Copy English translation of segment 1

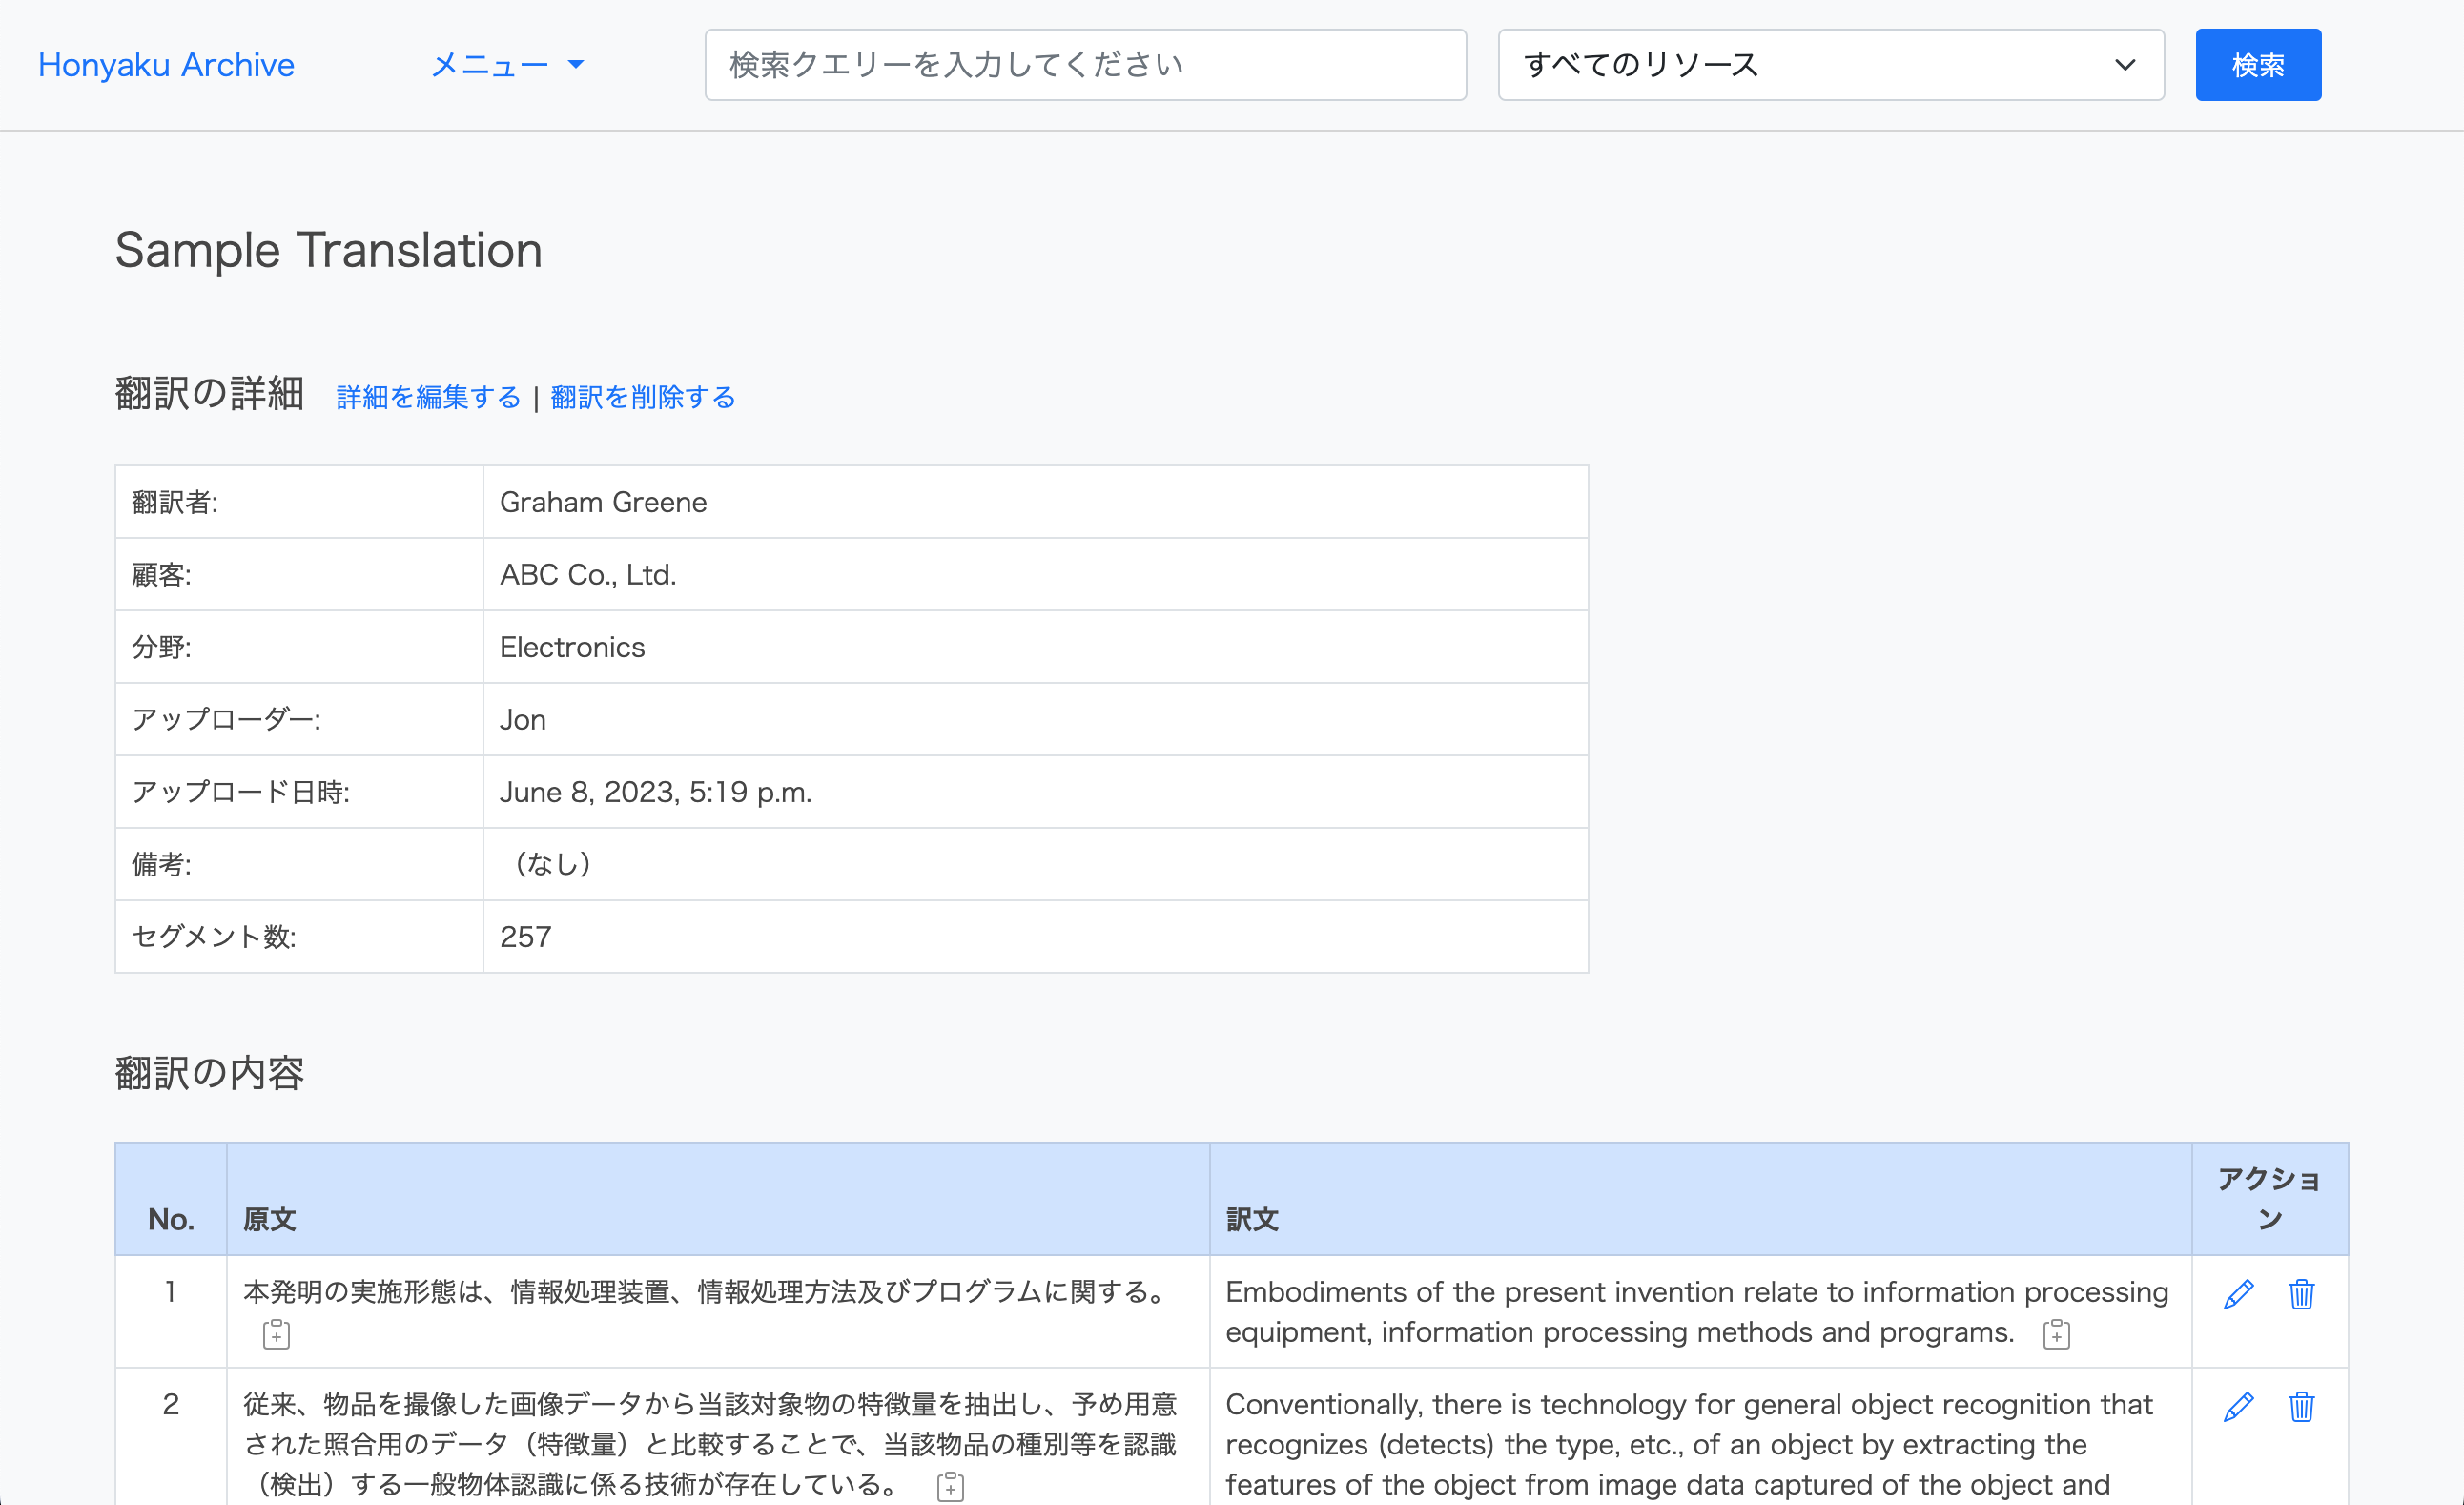2056,1334
